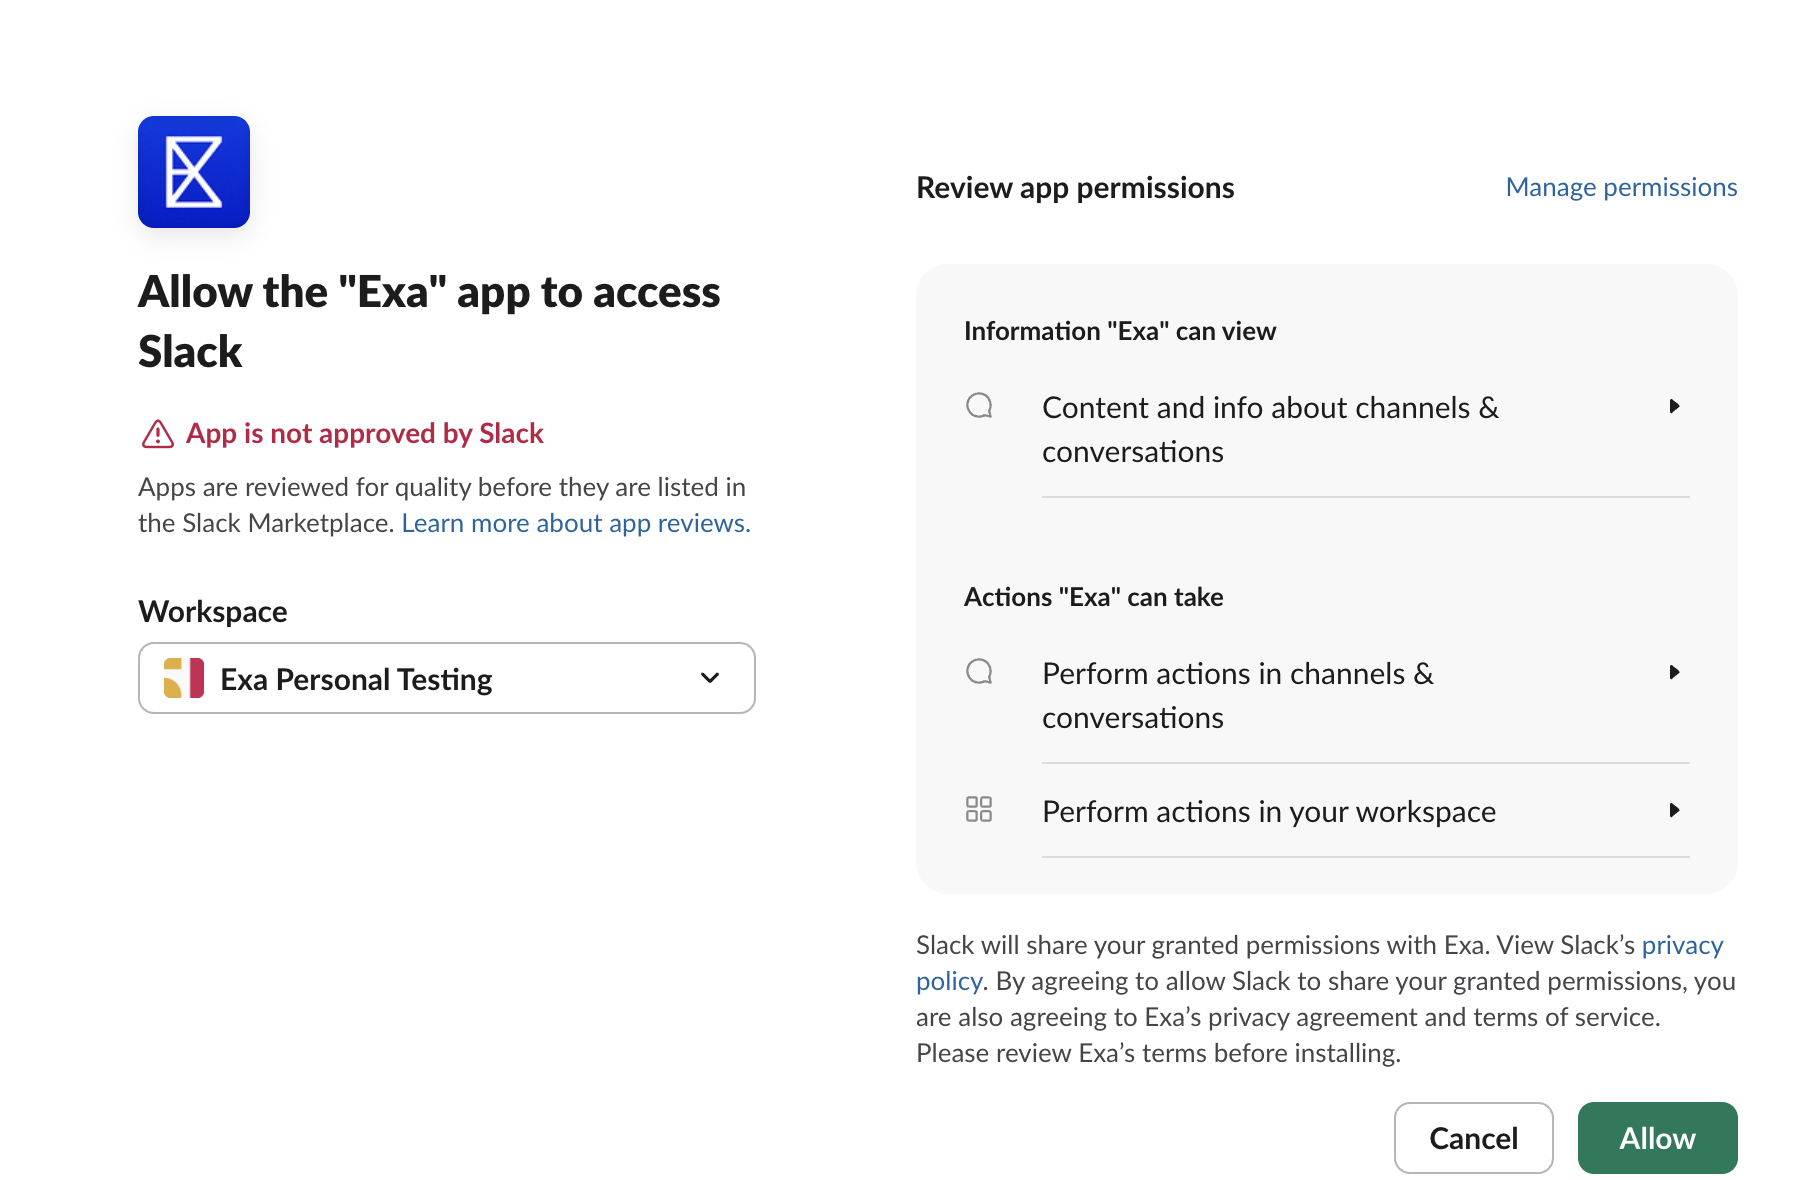
Task: Expand arrow for Content and info about channels
Action: point(1674,406)
